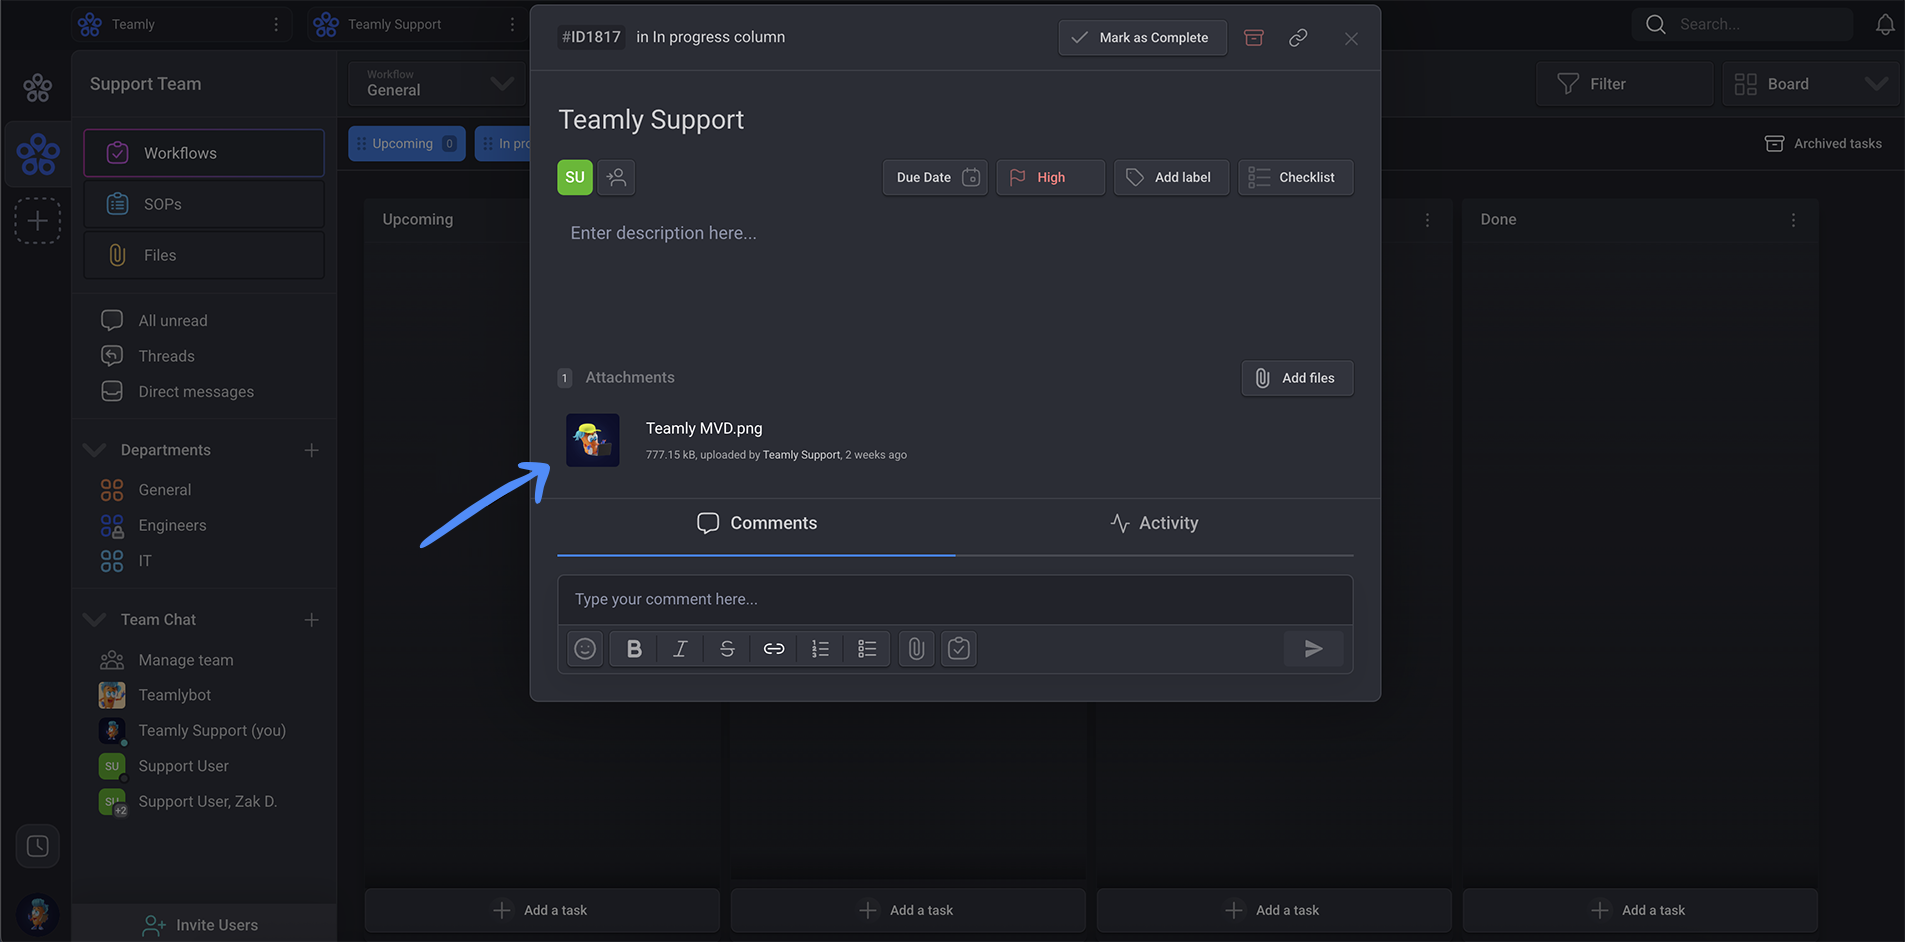Apply strikethrough in the comment editor
1905x942 pixels.
(x=727, y=649)
